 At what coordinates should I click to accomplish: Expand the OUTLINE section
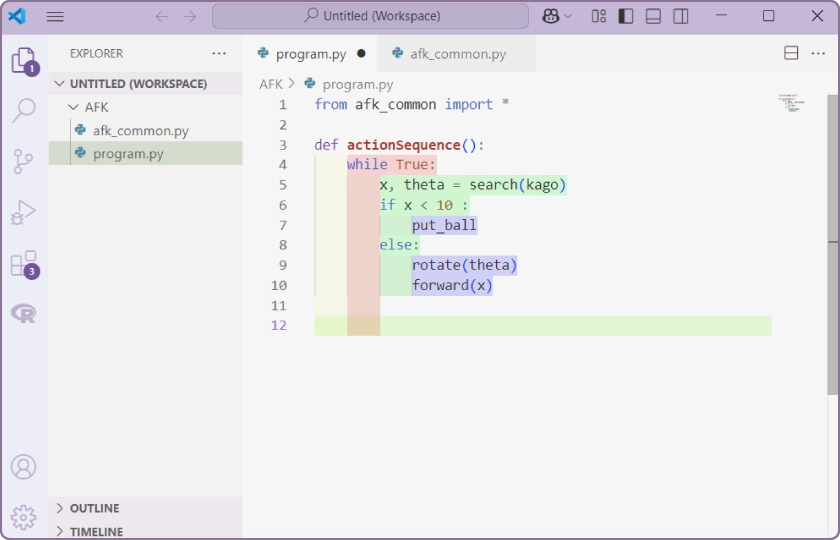click(x=146, y=508)
